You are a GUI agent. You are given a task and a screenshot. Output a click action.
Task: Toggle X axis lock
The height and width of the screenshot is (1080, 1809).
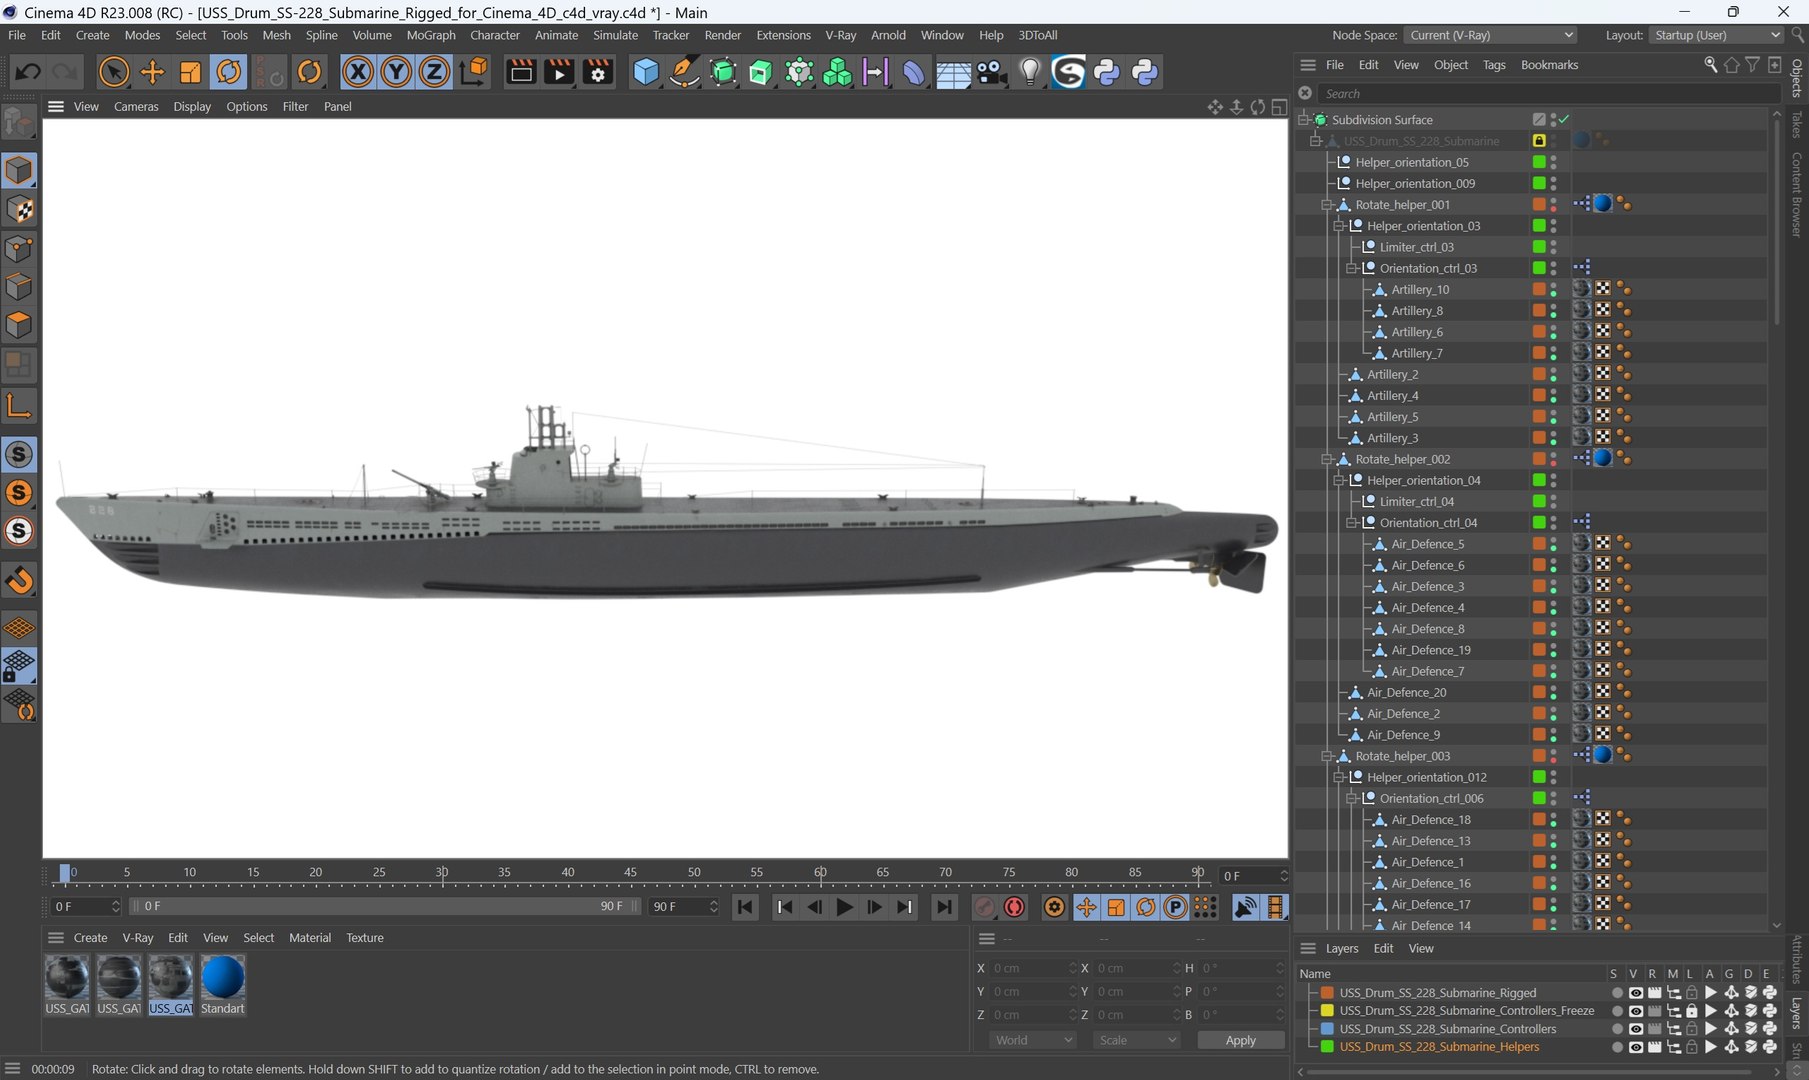point(358,72)
